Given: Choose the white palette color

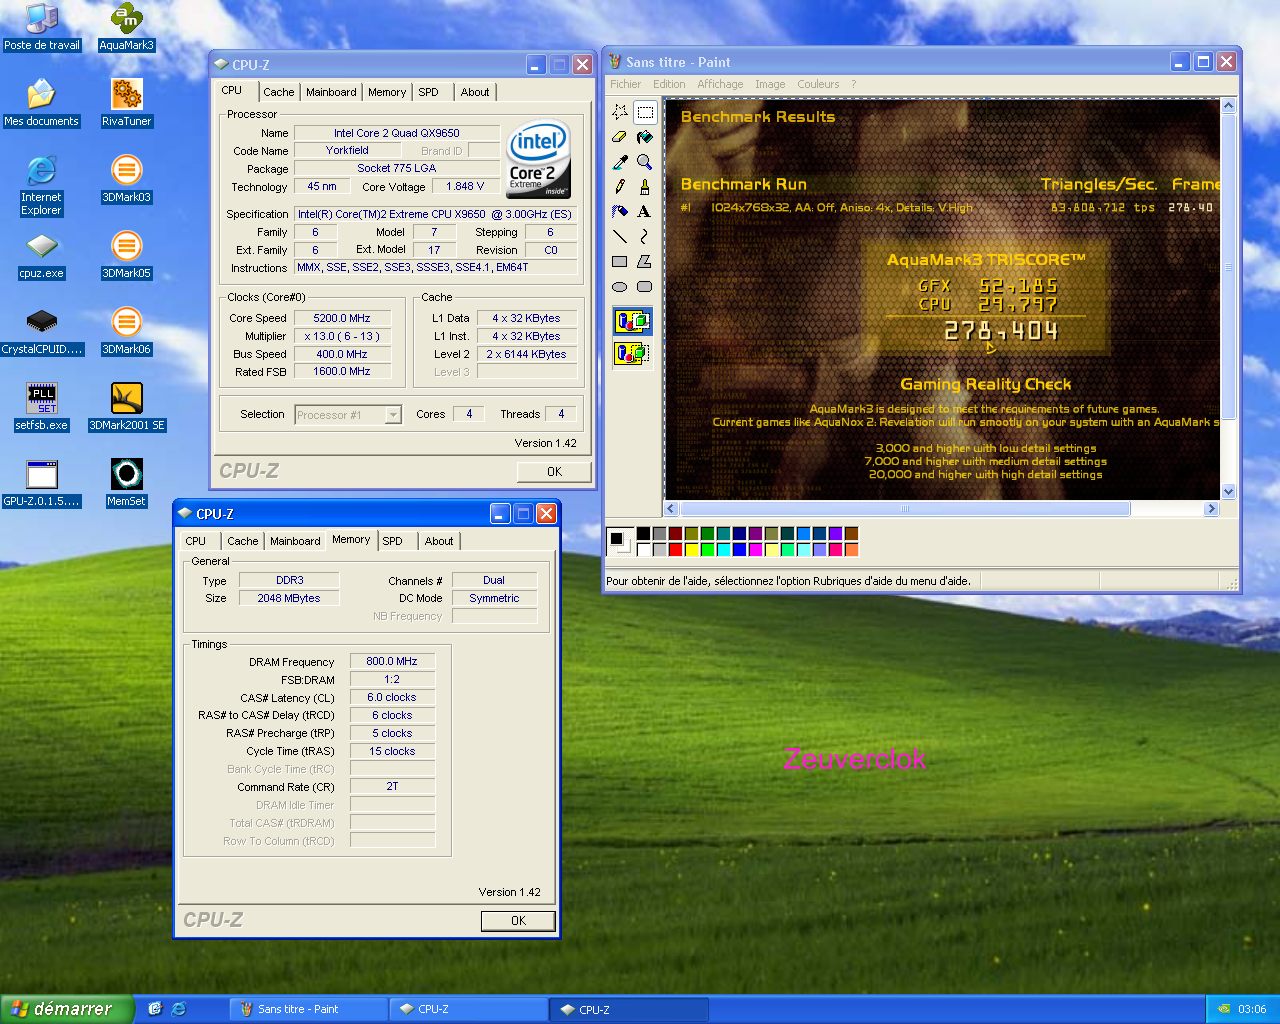Looking at the screenshot, I should (x=644, y=549).
